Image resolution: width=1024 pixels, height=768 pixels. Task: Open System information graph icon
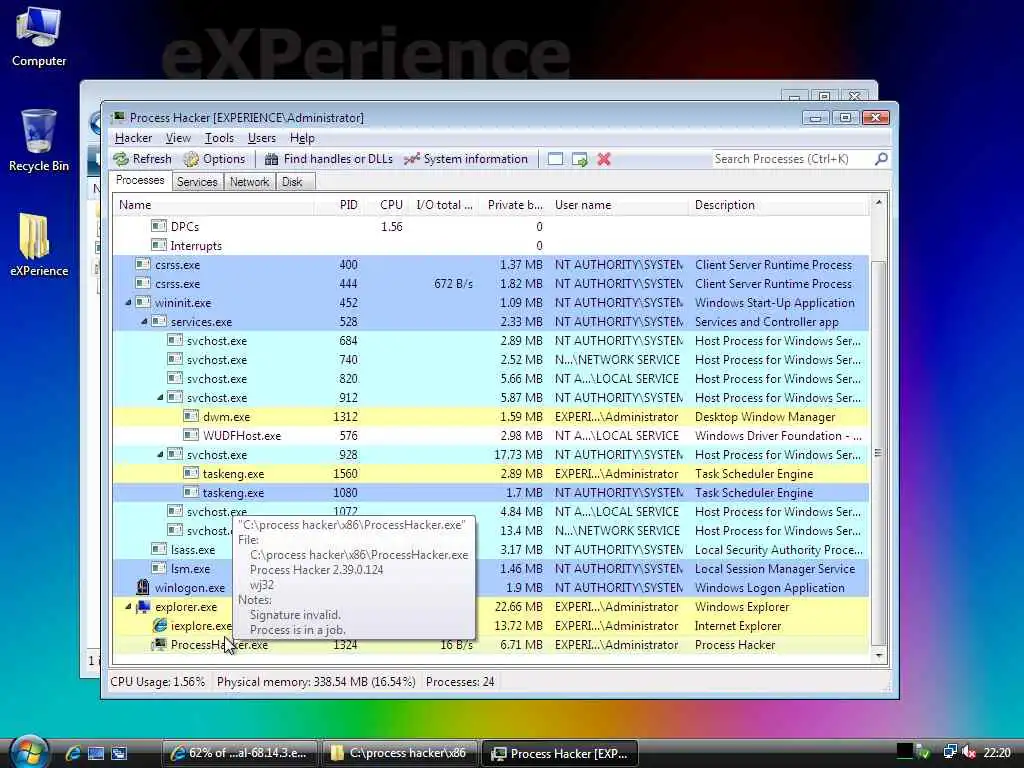coord(411,159)
